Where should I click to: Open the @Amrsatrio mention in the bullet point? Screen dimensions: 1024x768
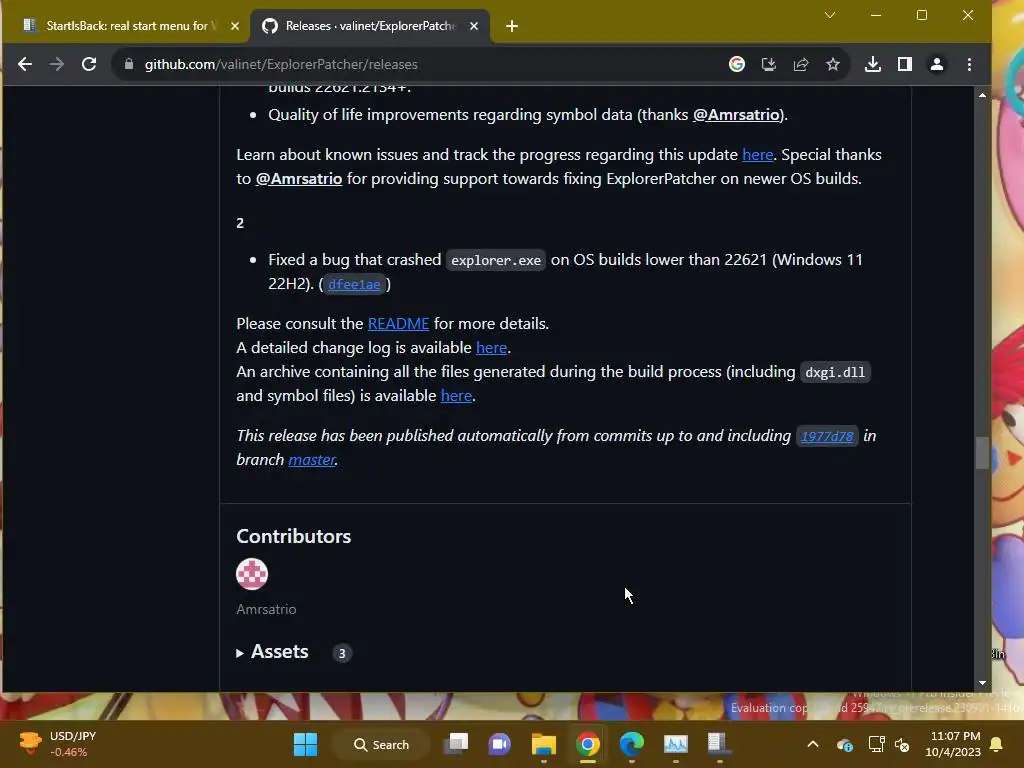click(x=736, y=115)
